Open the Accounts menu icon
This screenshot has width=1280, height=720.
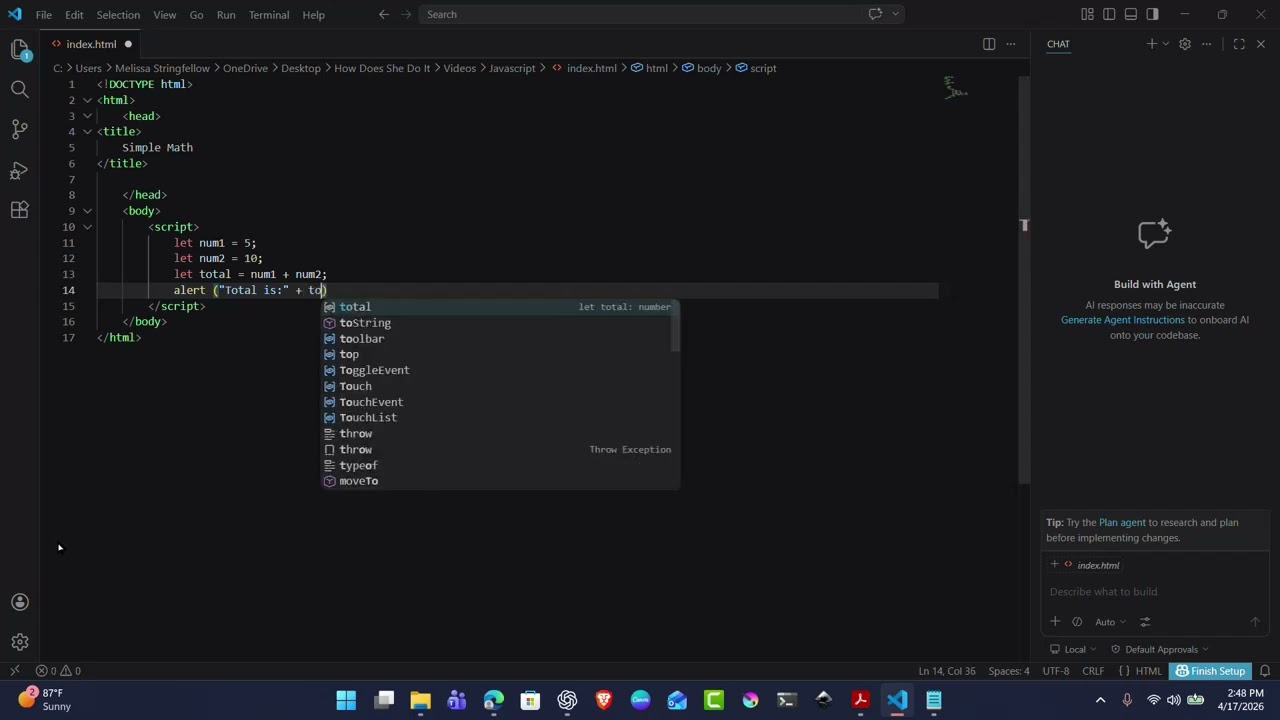tap(20, 602)
